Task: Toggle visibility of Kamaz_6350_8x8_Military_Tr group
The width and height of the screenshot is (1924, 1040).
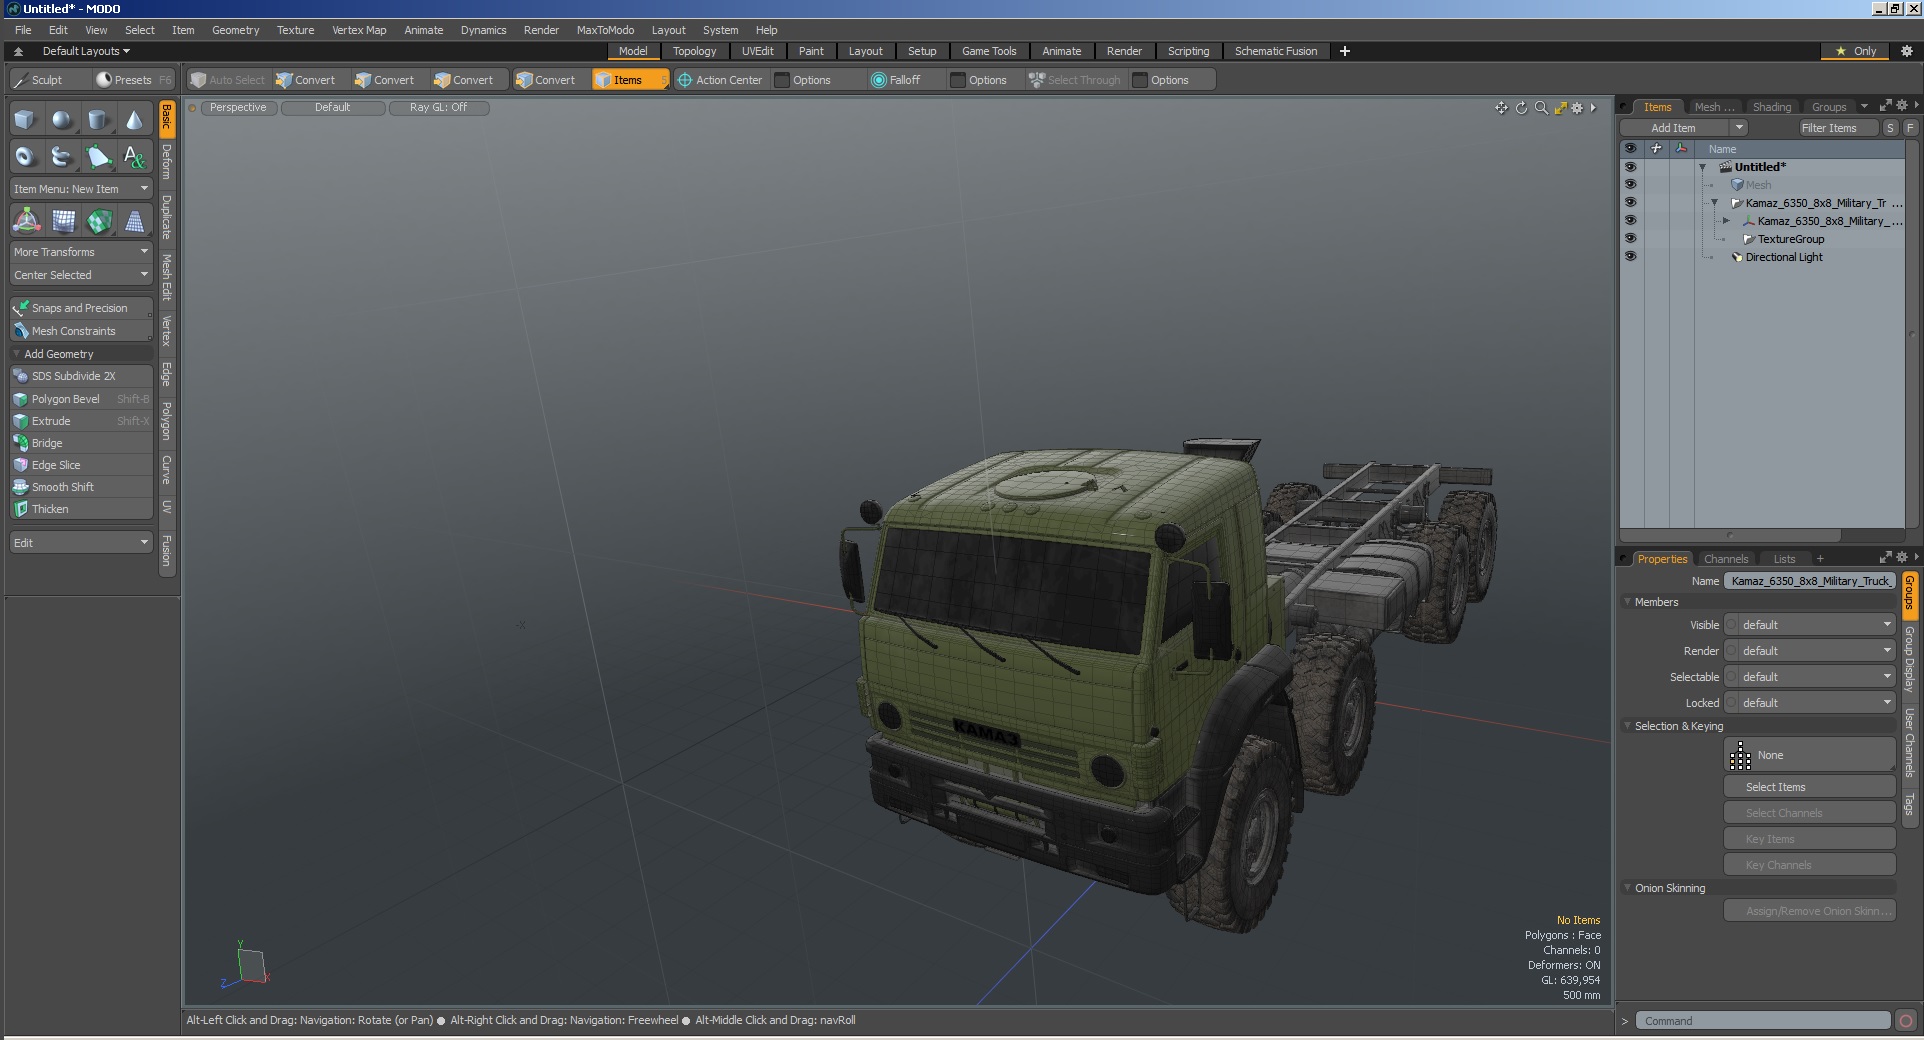Action: (1631, 203)
